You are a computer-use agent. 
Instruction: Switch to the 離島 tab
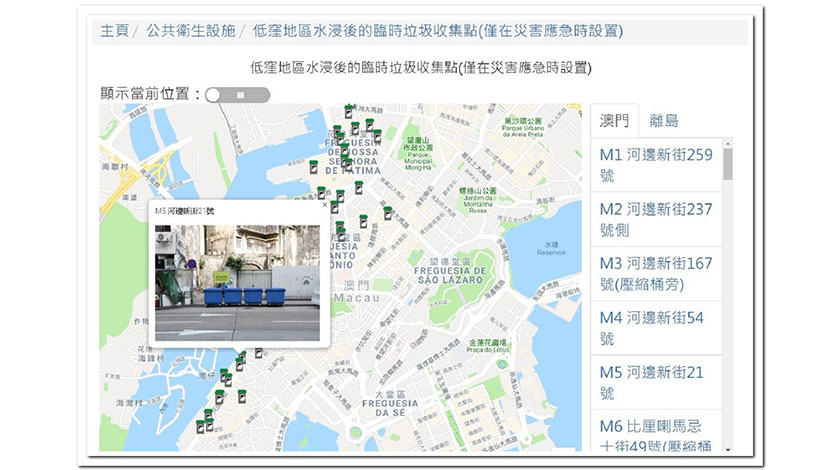point(663,121)
